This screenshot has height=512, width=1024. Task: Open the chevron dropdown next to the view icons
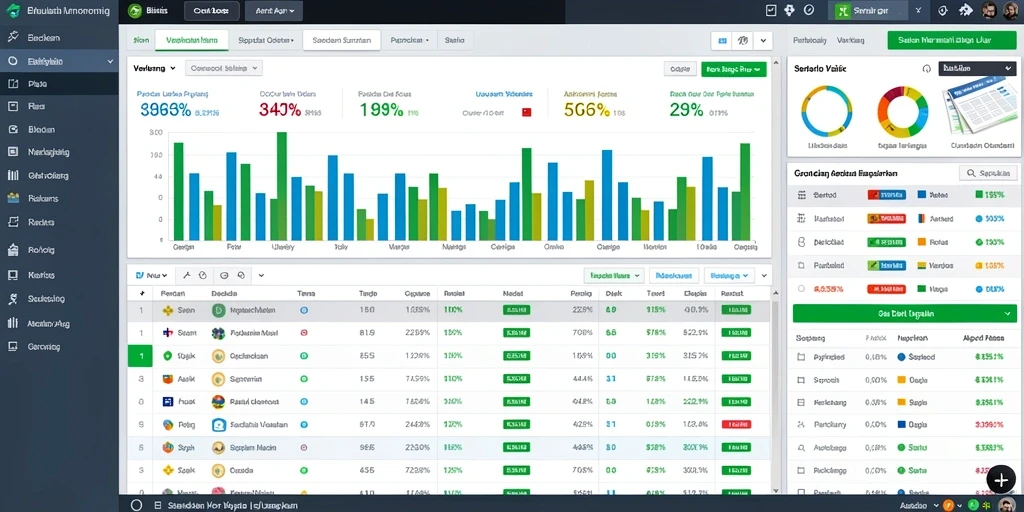(763, 40)
